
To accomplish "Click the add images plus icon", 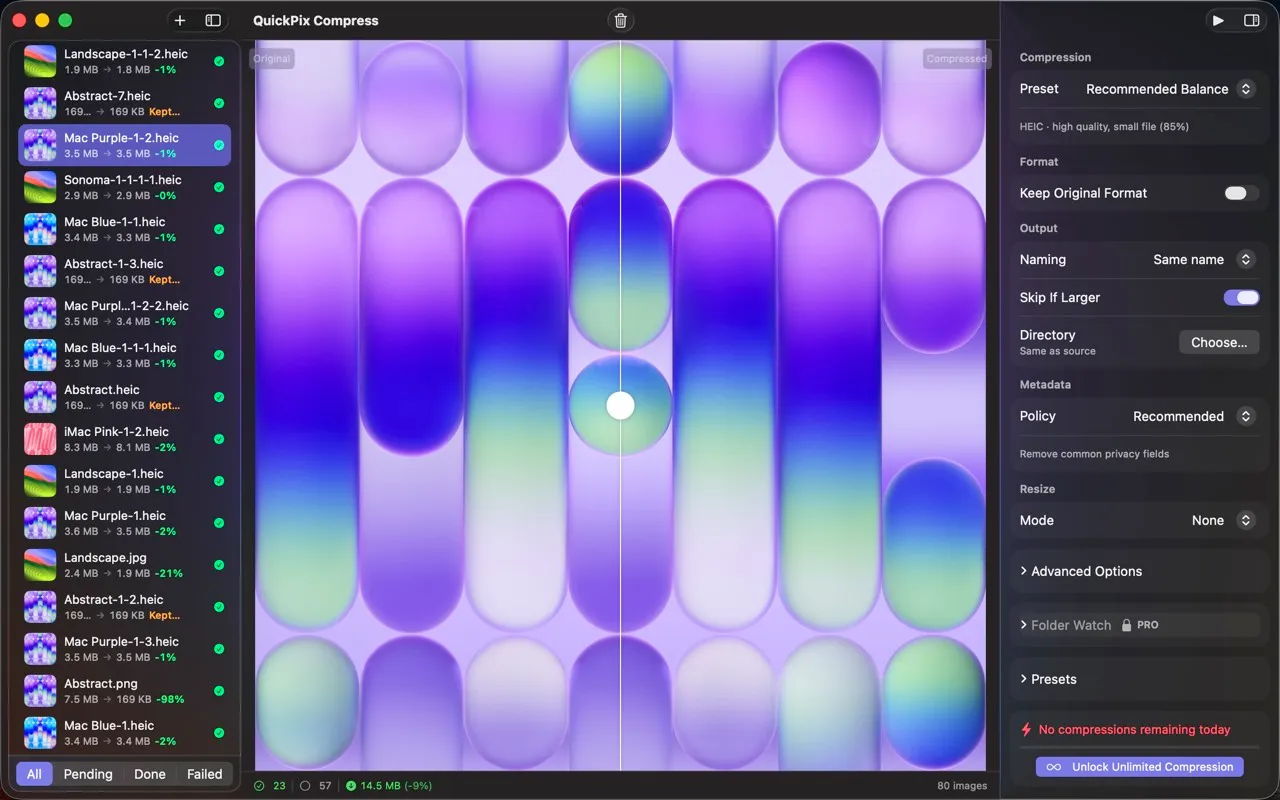I will [180, 20].
